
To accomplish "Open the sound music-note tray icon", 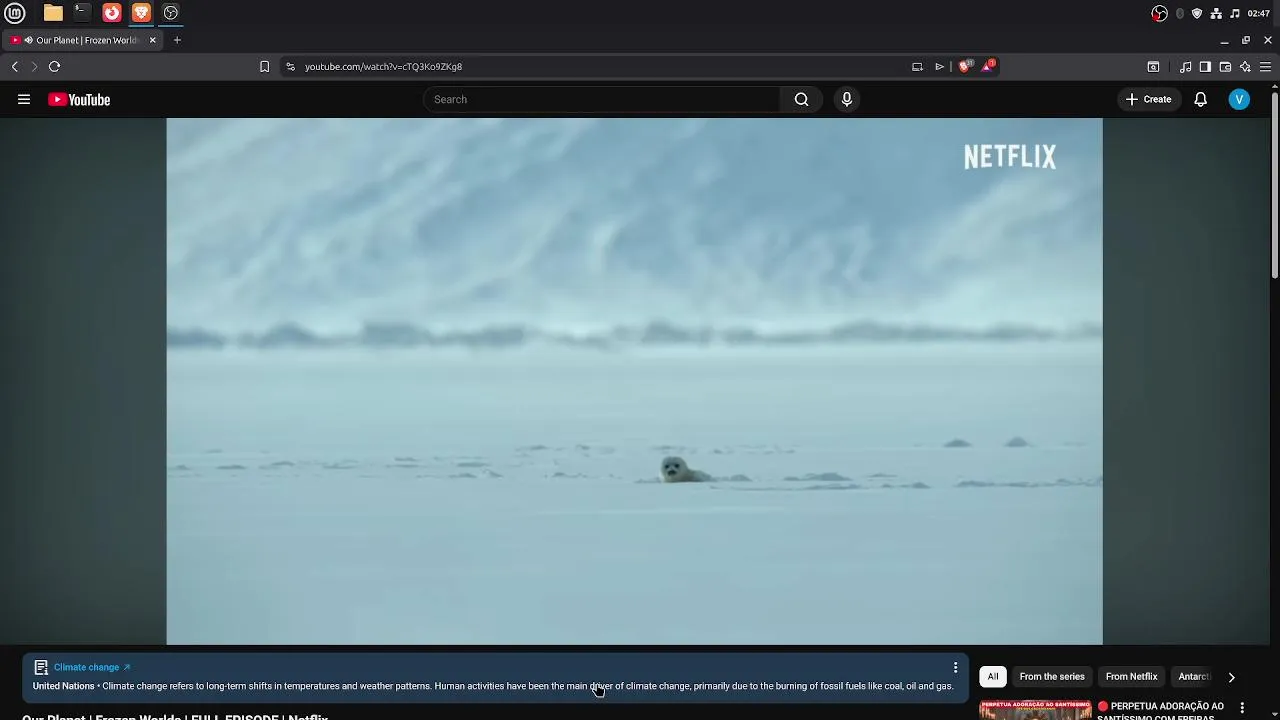I will 1235,13.
